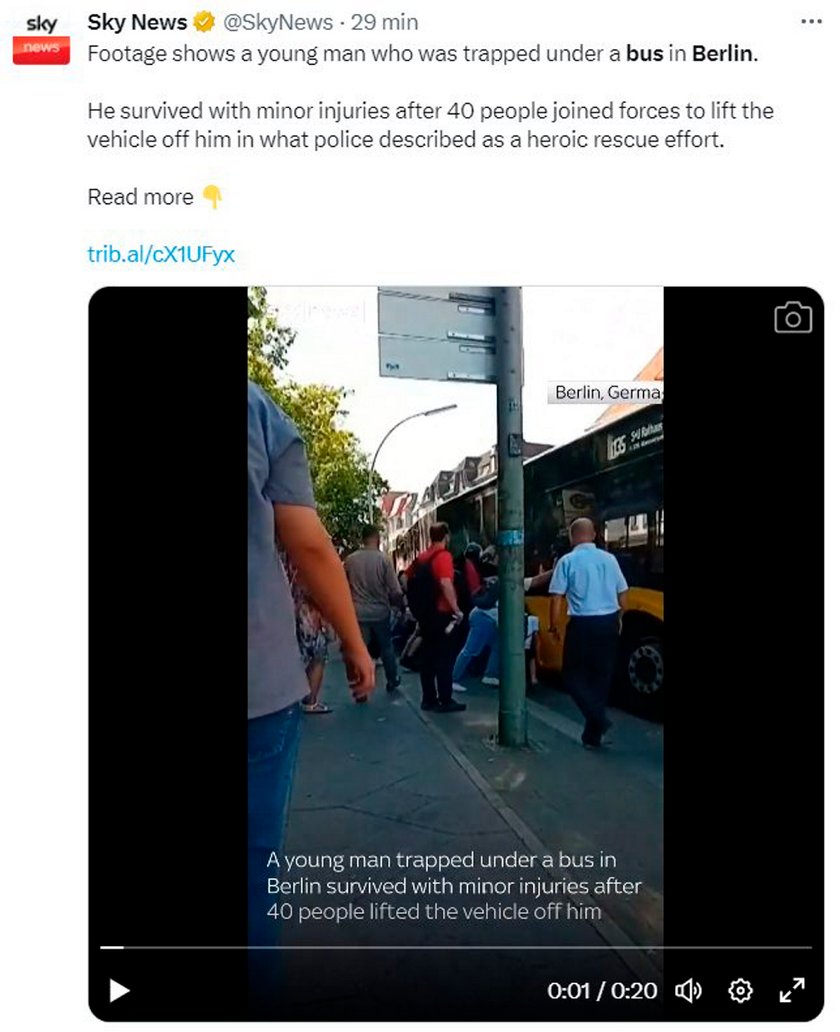Open the @SkyNews handle

pyautogui.click(x=278, y=22)
